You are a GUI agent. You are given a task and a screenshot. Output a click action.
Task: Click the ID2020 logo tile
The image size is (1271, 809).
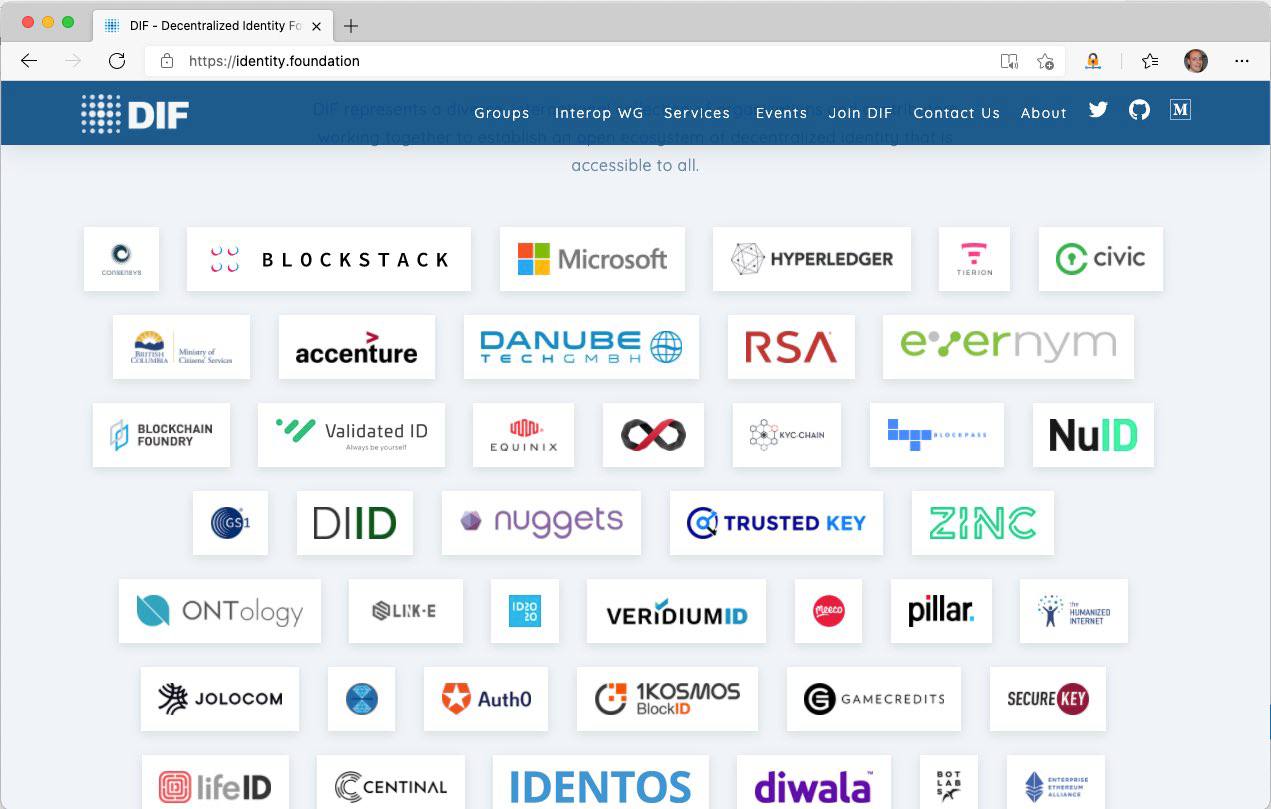525,611
